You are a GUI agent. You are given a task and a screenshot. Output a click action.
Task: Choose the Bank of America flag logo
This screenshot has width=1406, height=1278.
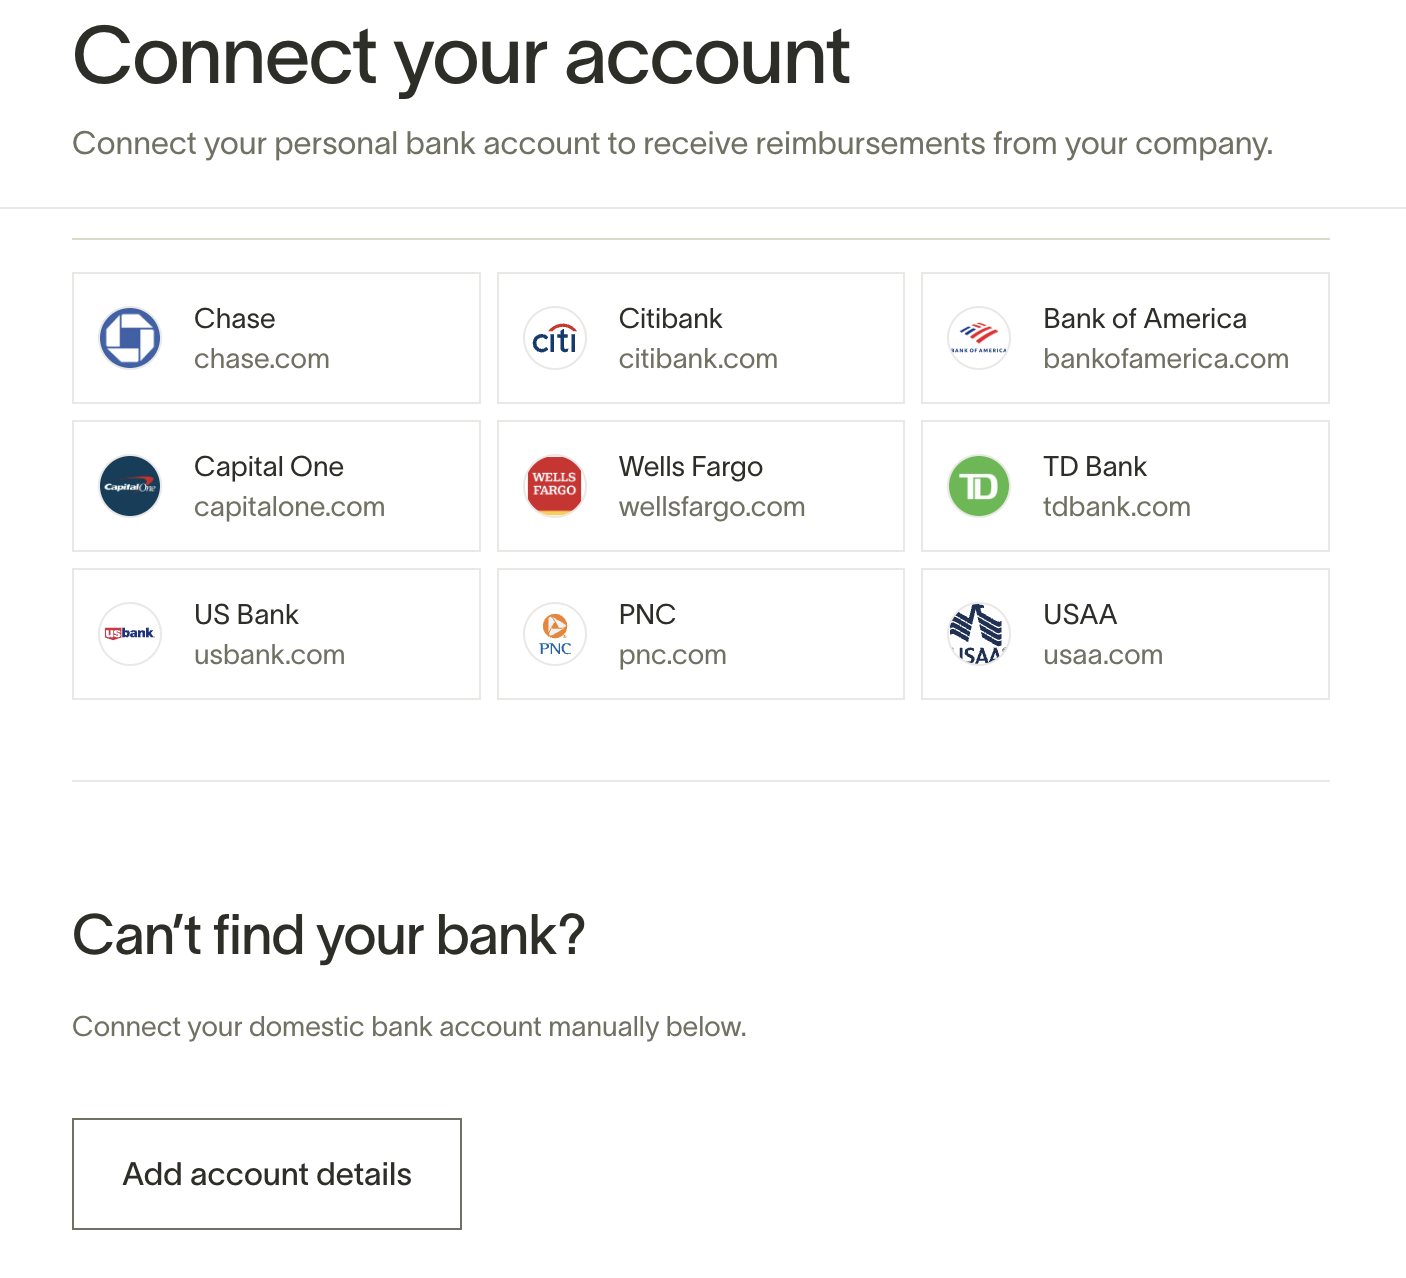coord(979,338)
